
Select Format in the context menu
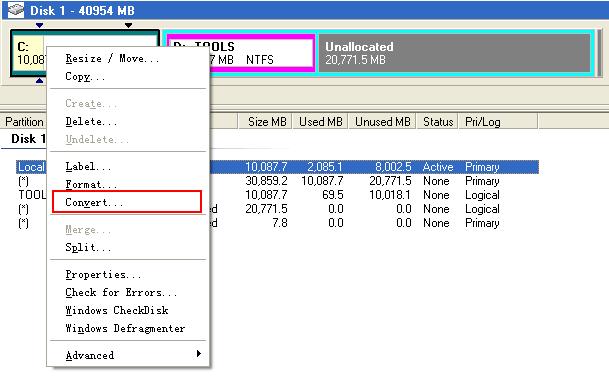[x=91, y=185]
